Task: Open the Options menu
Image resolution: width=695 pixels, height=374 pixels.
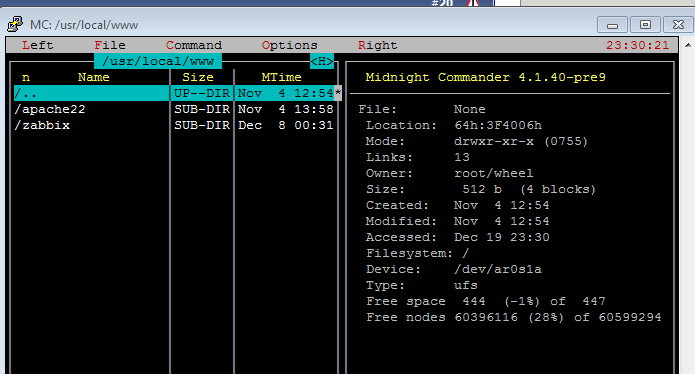Action: pyautogui.click(x=289, y=45)
